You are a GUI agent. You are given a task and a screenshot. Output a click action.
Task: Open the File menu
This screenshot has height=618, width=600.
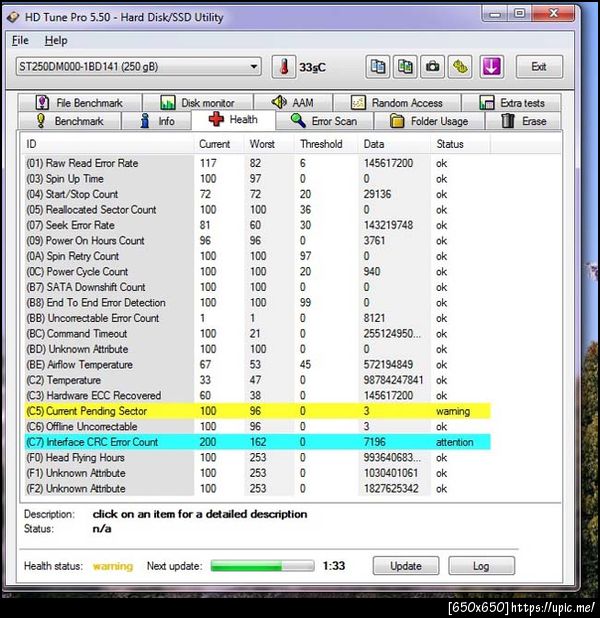20,40
